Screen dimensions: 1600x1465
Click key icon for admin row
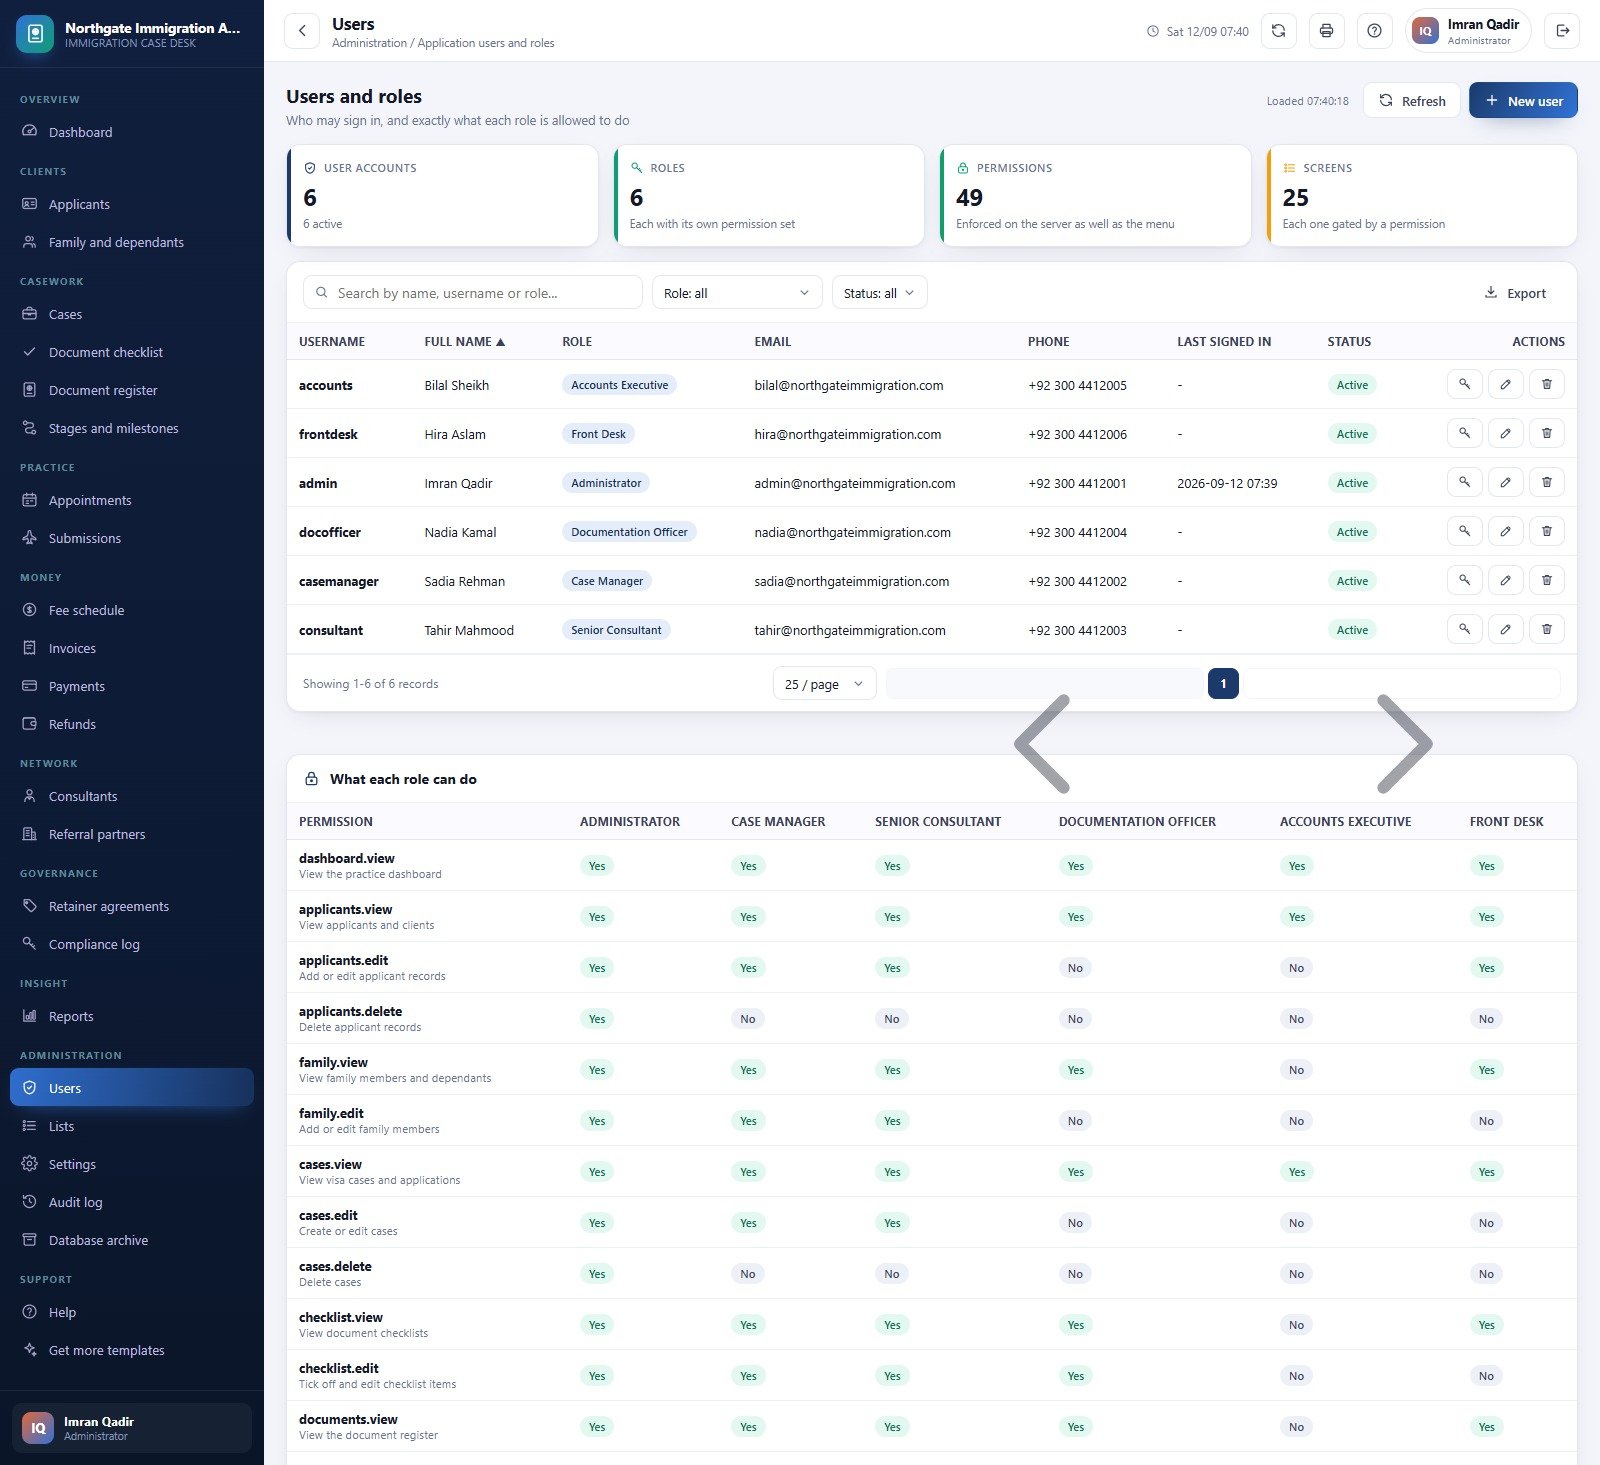tap(1464, 482)
